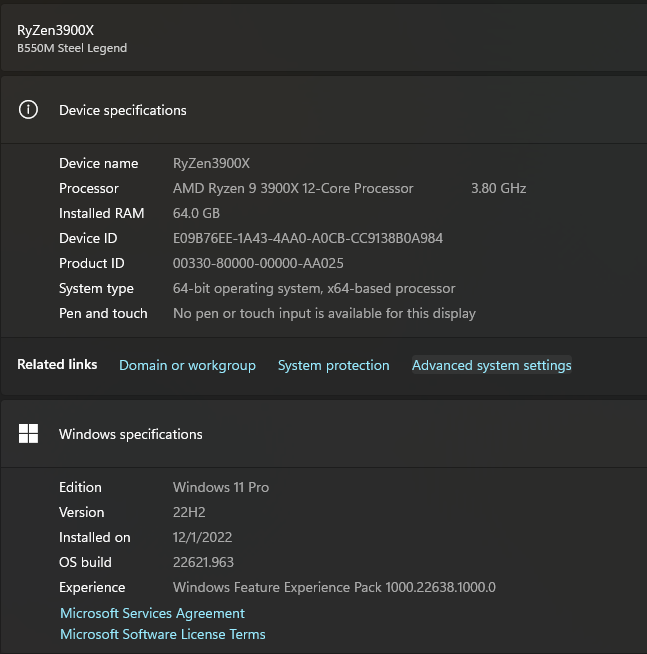Click the 64-bit operating system text
Image resolution: width=647 pixels, height=654 pixels.
coord(314,288)
